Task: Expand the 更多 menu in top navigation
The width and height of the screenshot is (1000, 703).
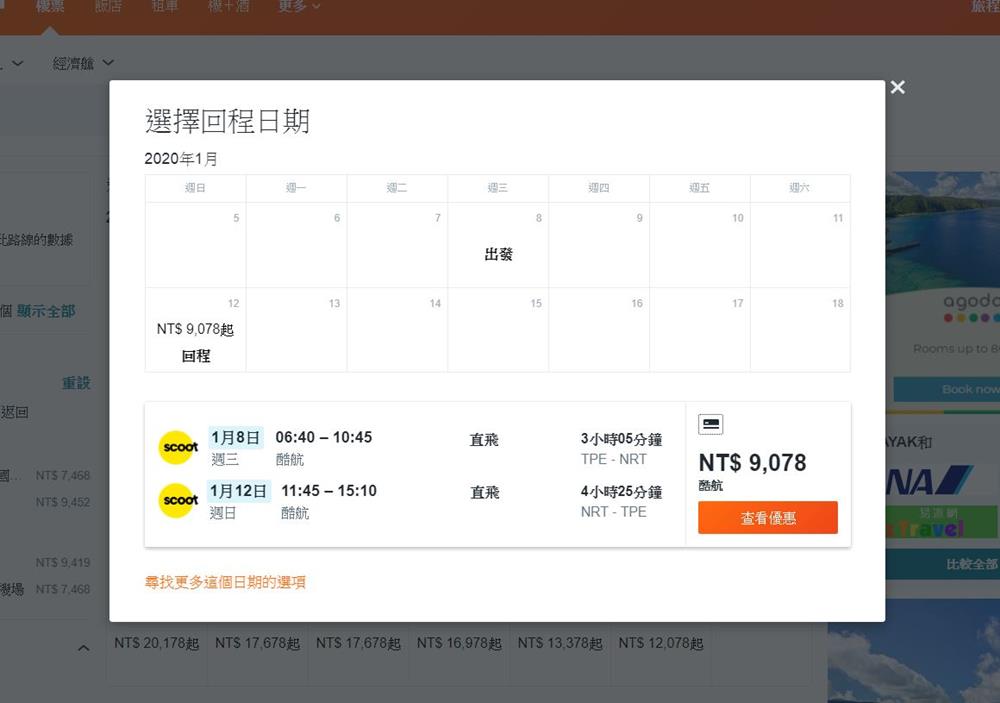Action: tap(299, 7)
